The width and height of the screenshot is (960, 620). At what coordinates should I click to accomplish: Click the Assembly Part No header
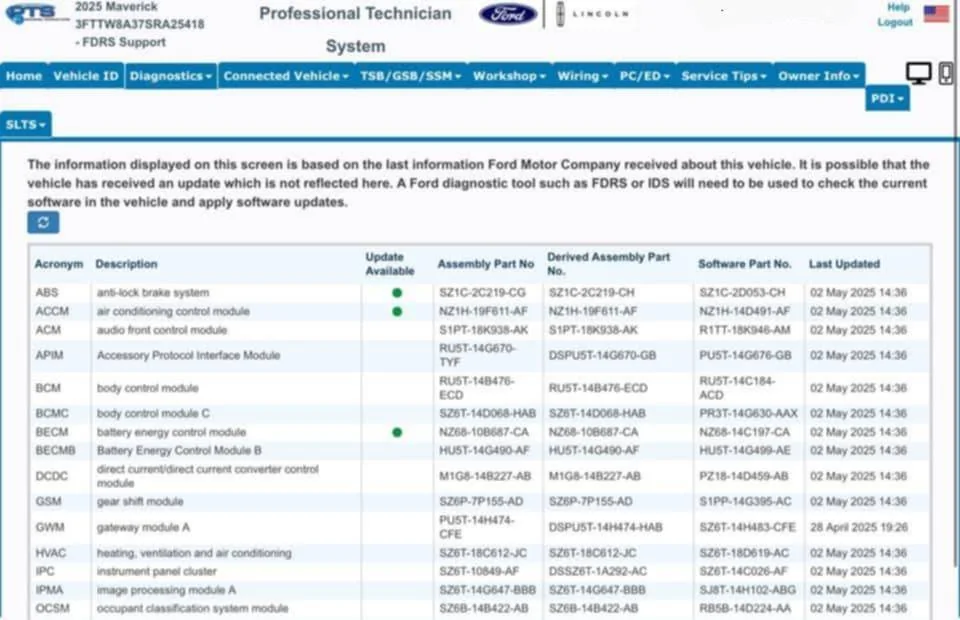486,264
